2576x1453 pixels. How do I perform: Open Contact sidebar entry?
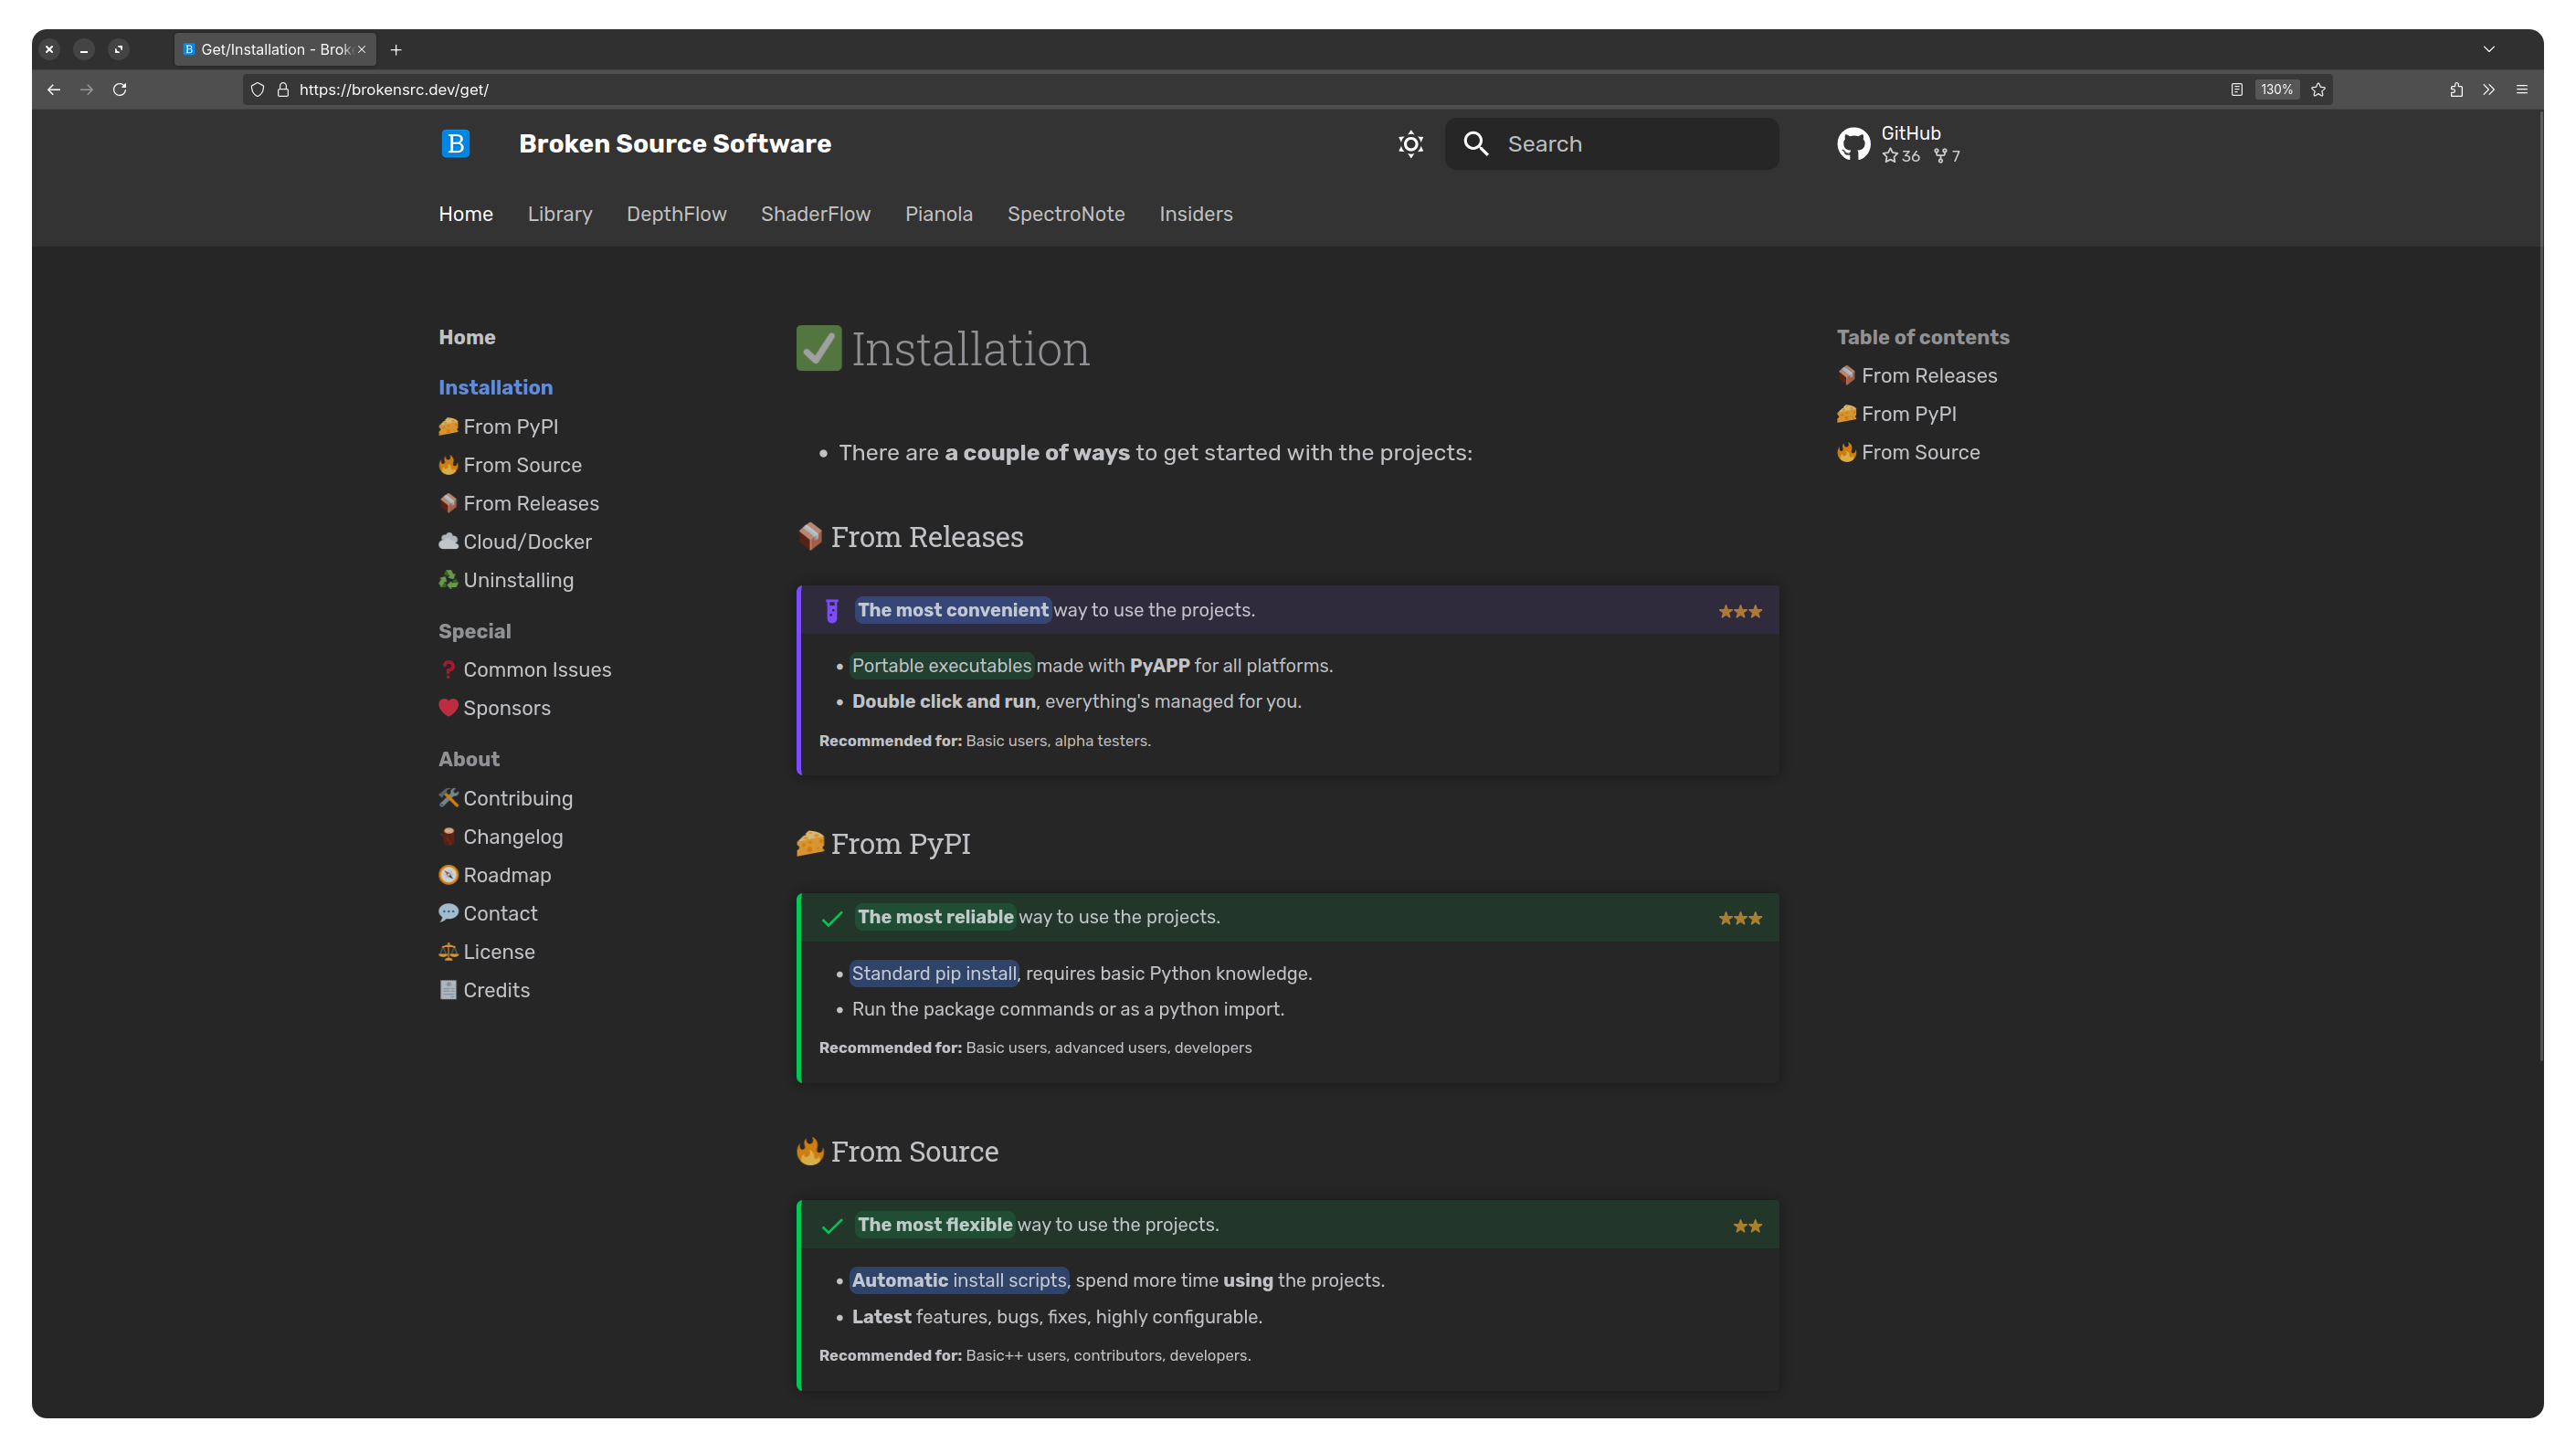tap(488, 913)
